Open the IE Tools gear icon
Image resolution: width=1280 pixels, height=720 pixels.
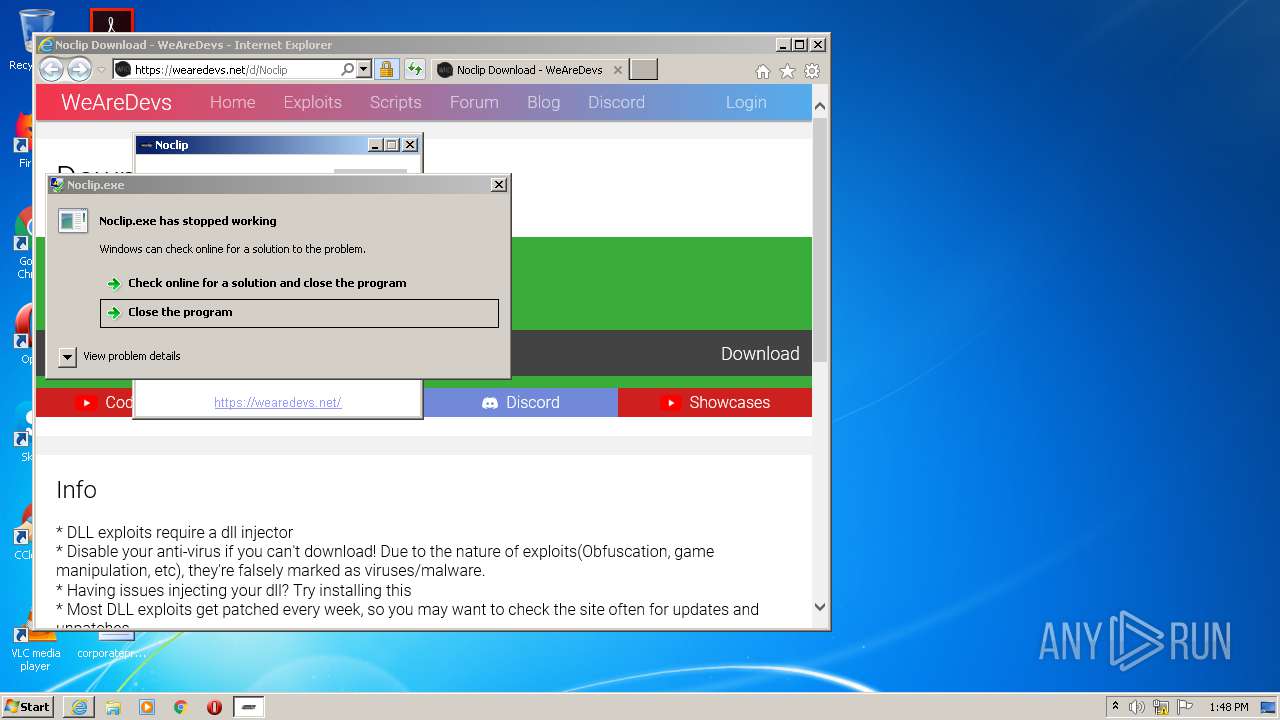[812, 71]
